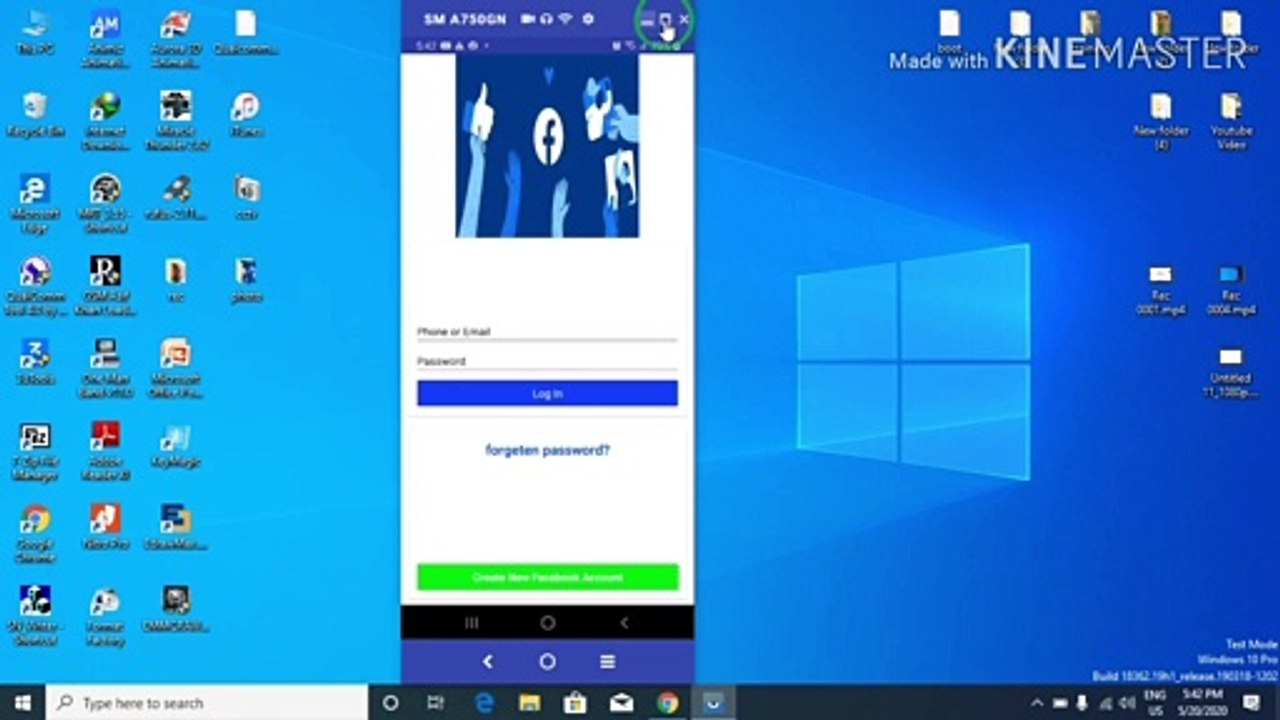This screenshot has width=1280, height=720.
Task: Open settings gear in the SM A750GN title bar
Action: 588,19
